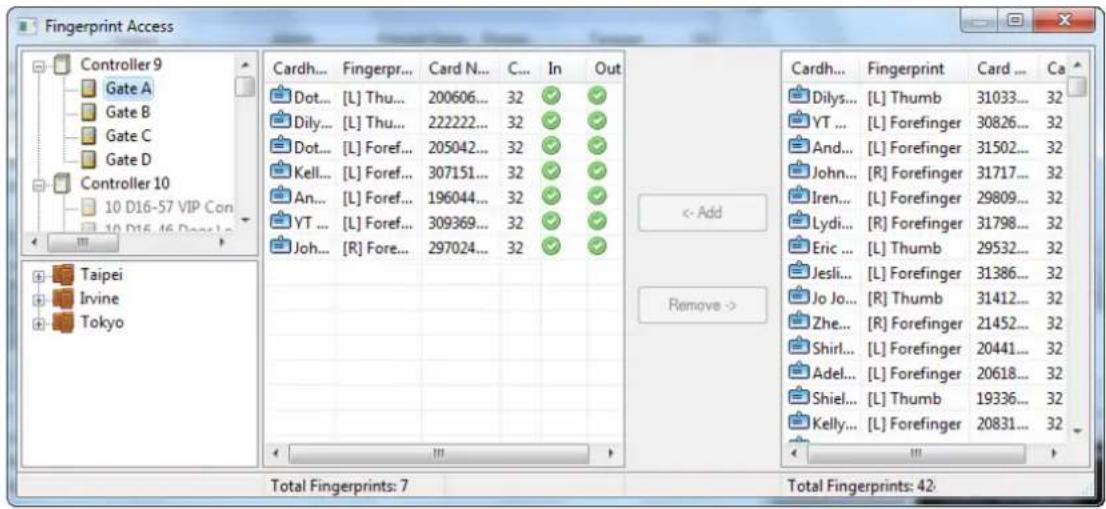Click card icon beside Zhe... in right list
The width and height of the screenshot is (1106, 509).
[x=799, y=323]
